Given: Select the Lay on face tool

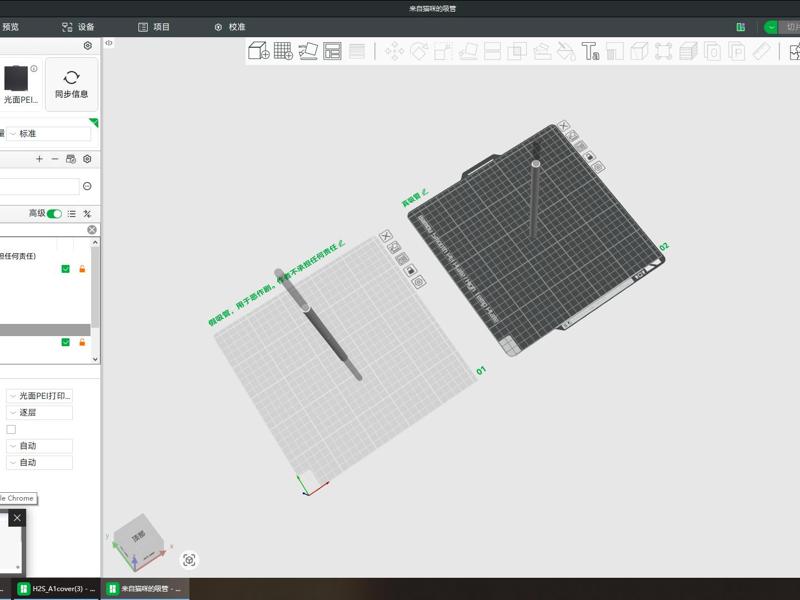Looking at the screenshot, I should [x=468, y=51].
